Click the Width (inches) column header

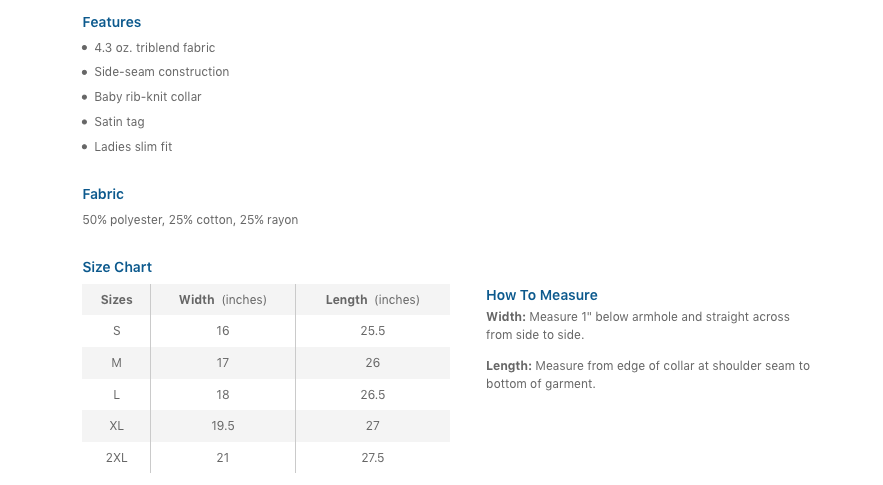tap(222, 300)
